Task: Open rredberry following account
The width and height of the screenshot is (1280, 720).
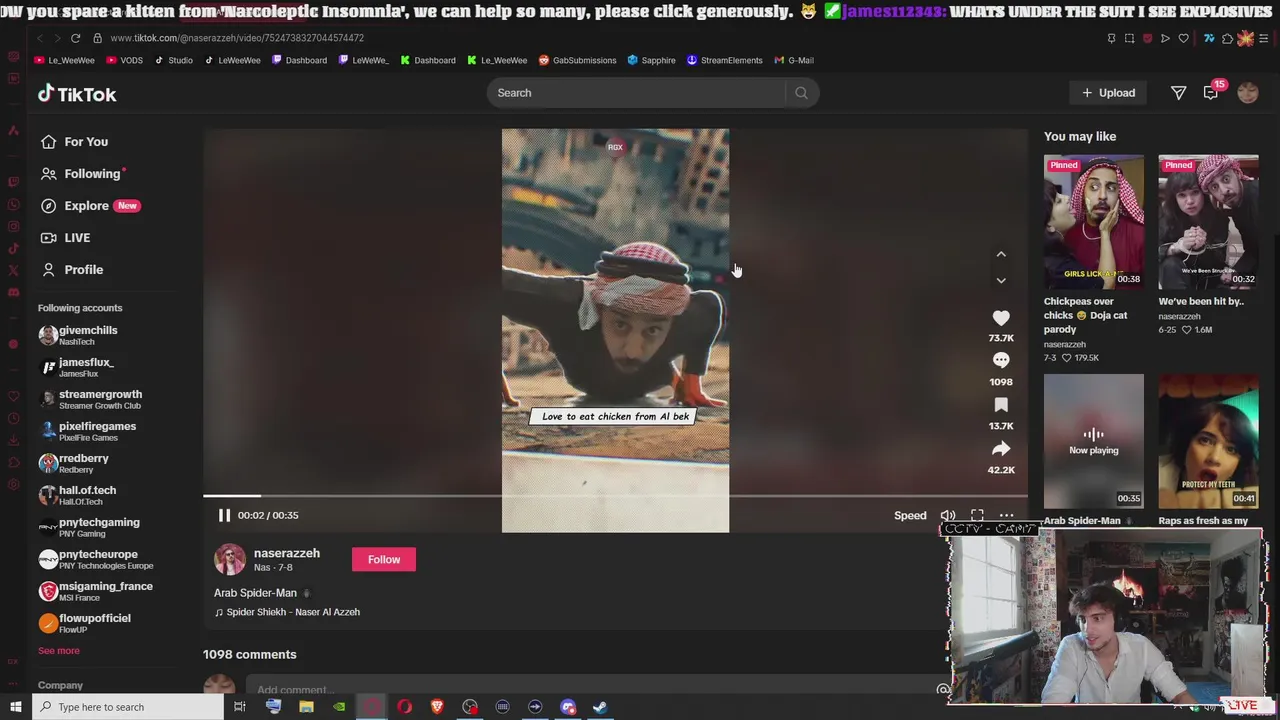Action: [x=74, y=464]
